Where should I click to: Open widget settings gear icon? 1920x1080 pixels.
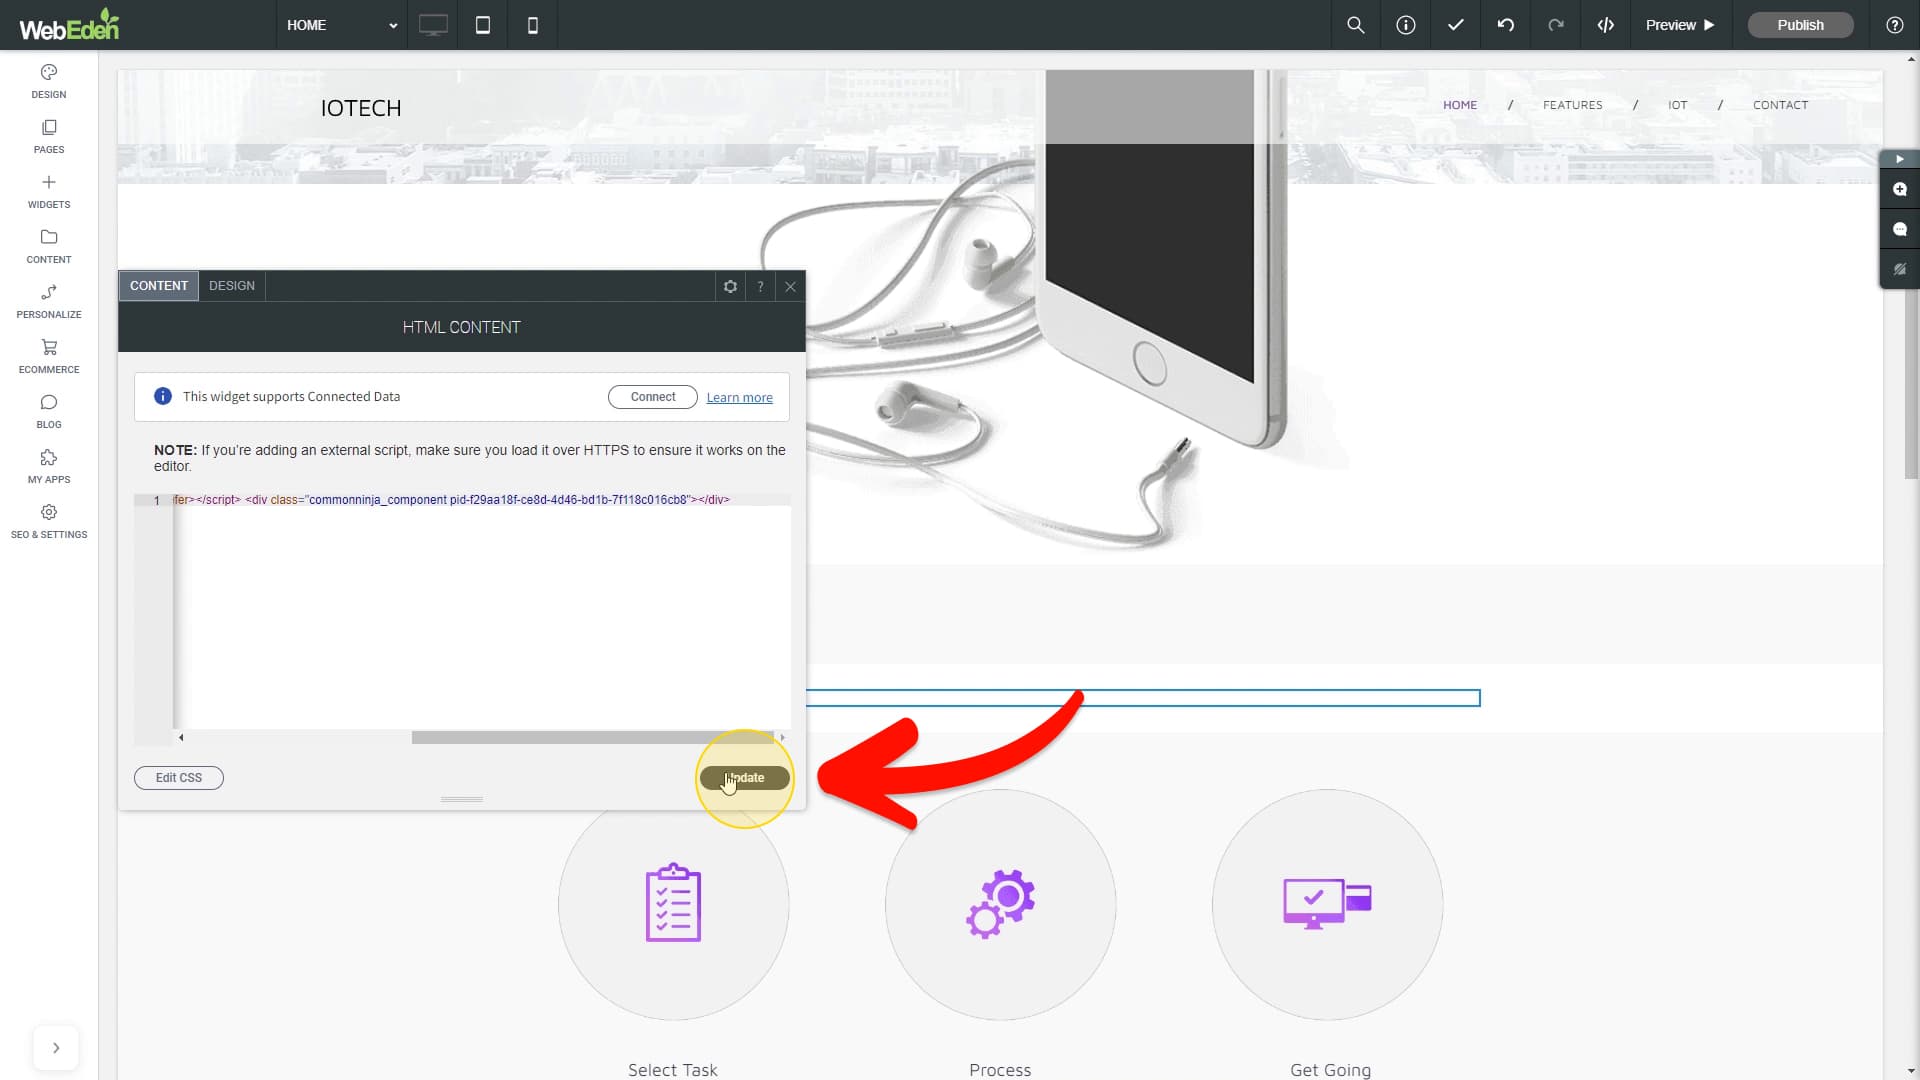point(730,286)
